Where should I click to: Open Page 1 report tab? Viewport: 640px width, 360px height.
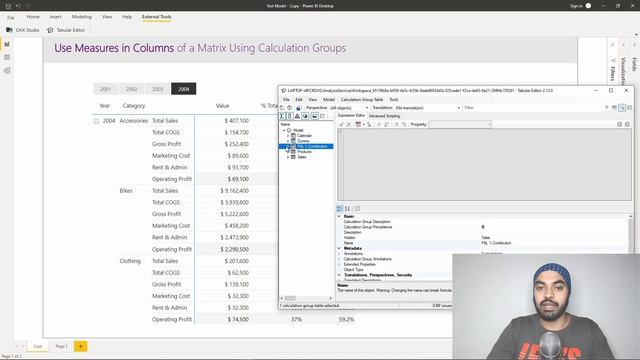pyautogui.click(x=61, y=347)
